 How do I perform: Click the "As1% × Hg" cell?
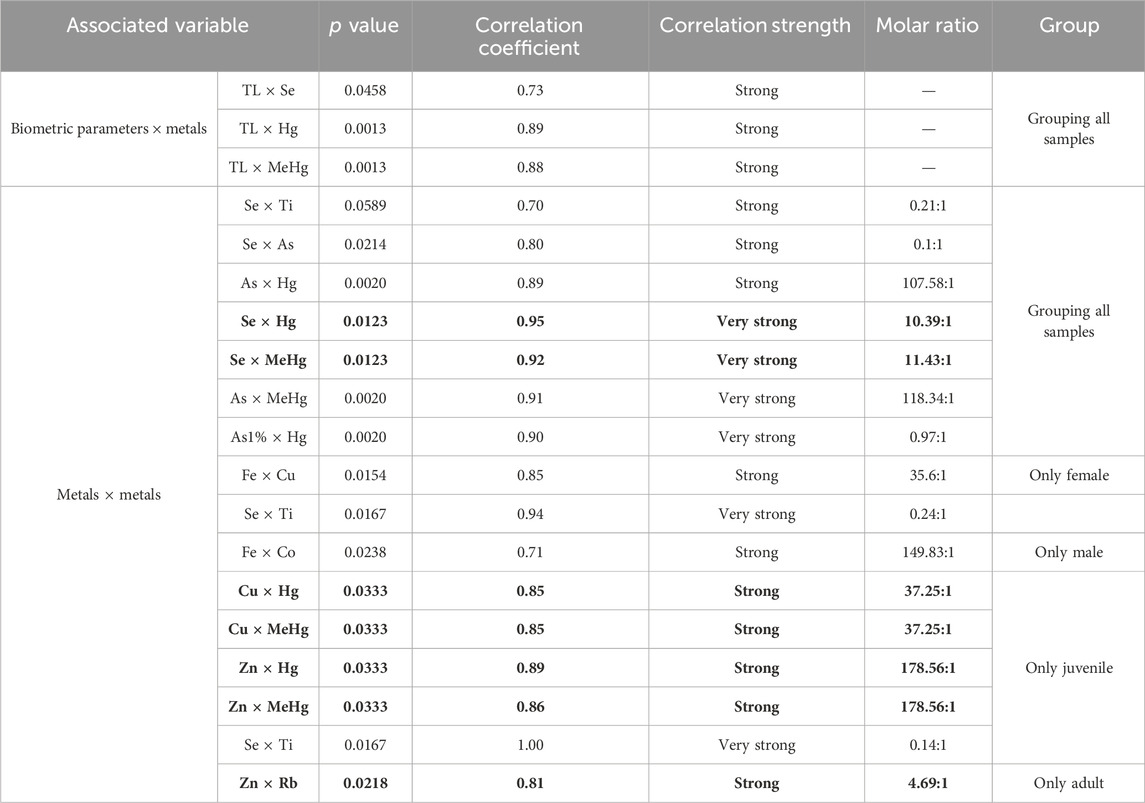point(268,437)
